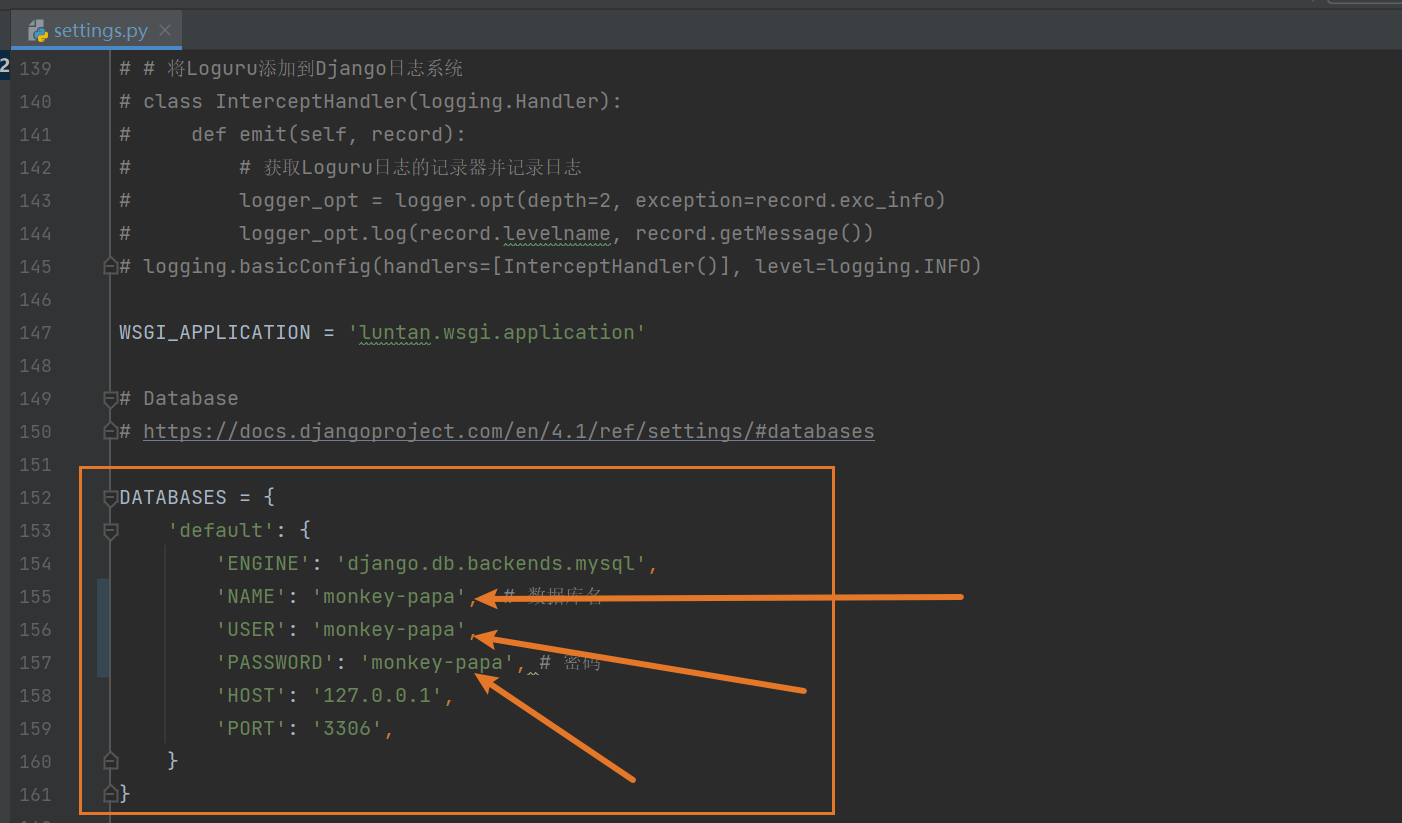Switch to the settings.py editor tab

pos(98,31)
